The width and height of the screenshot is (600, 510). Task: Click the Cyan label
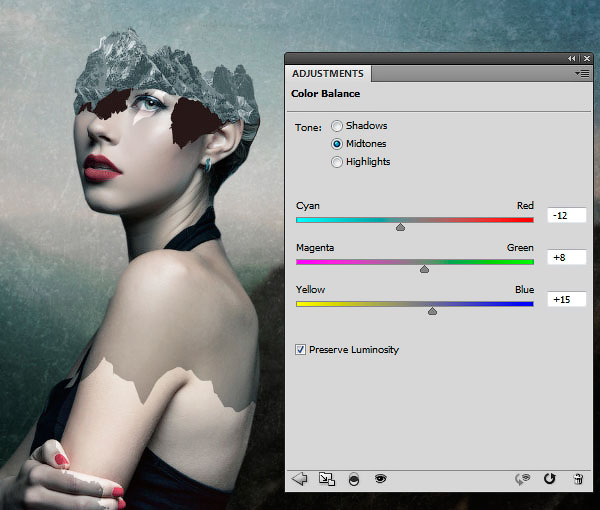(x=308, y=206)
